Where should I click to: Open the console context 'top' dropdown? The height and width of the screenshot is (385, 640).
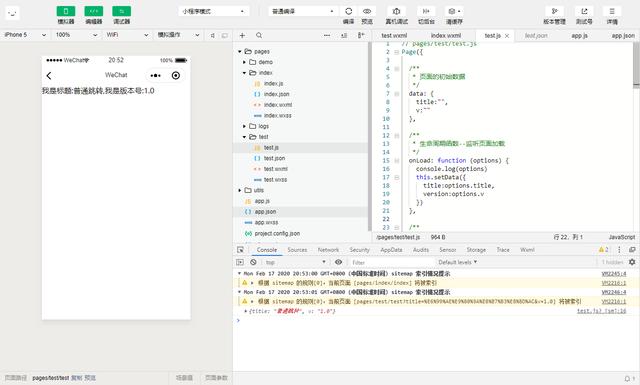click(x=296, y=262)
